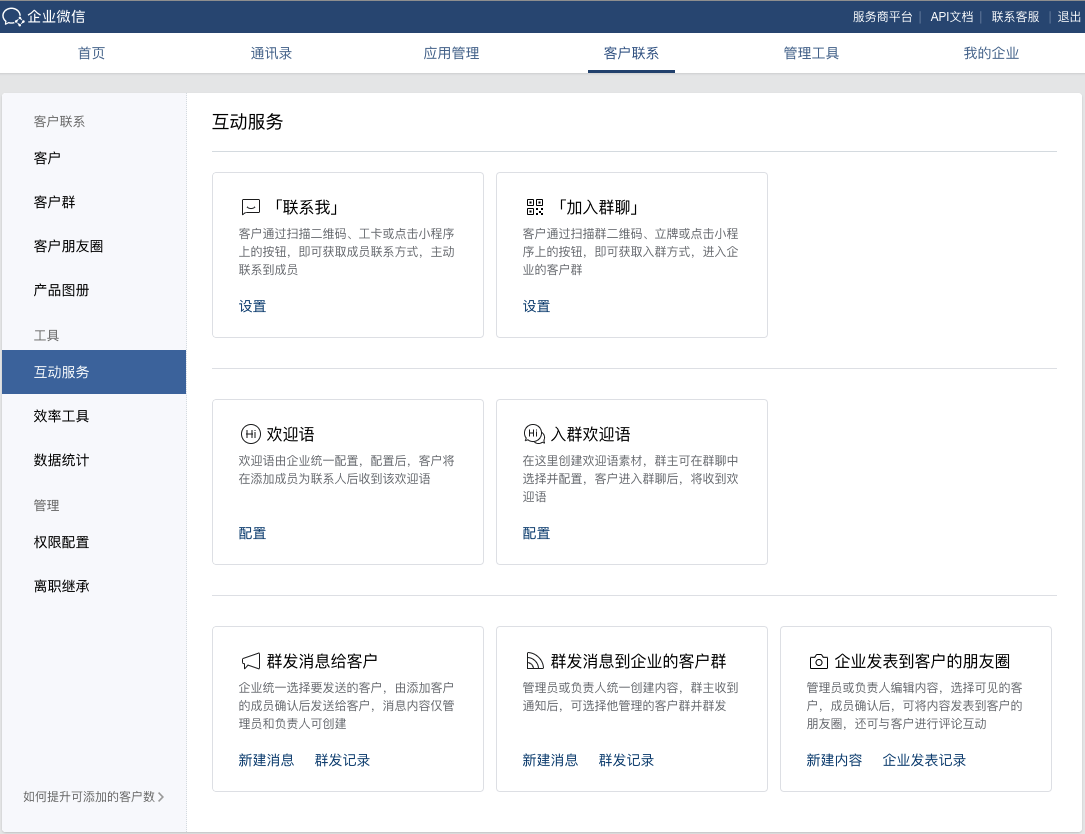This screenshot has width=1085, height=834.
Task: Click the 群发消息到企业的客户群 broadcast icon
Action: pyautogui.click(x=535, y=661)
